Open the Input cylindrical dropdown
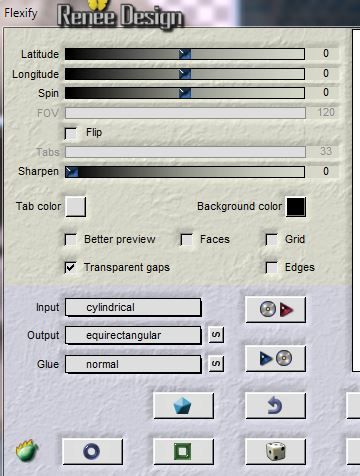This screenshot has height=476, width=360. click(133, 307)
